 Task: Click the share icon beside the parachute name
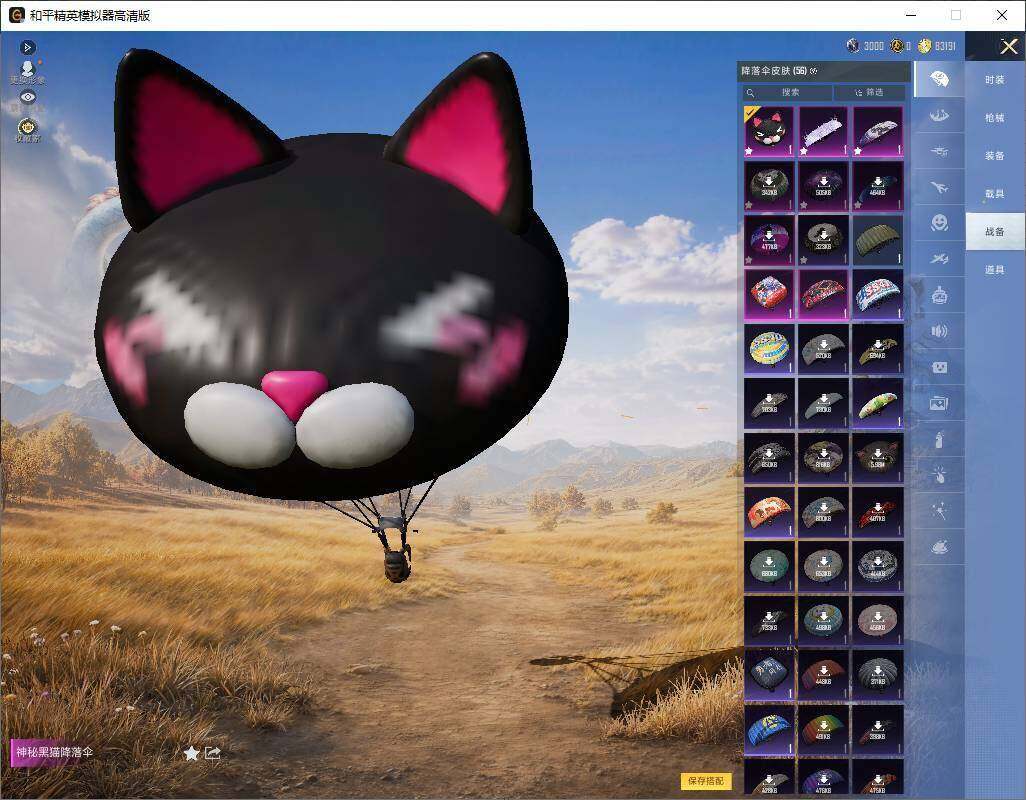point(213,753)
